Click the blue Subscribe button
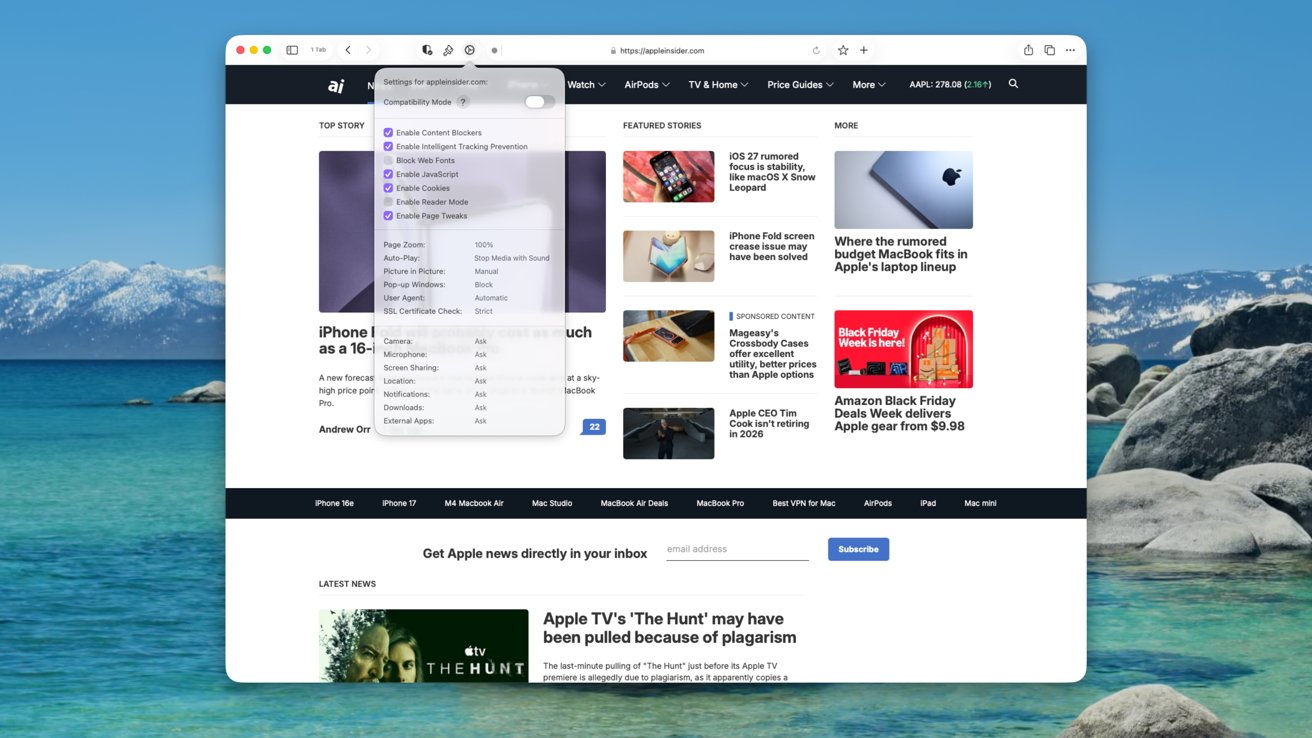 858,549
